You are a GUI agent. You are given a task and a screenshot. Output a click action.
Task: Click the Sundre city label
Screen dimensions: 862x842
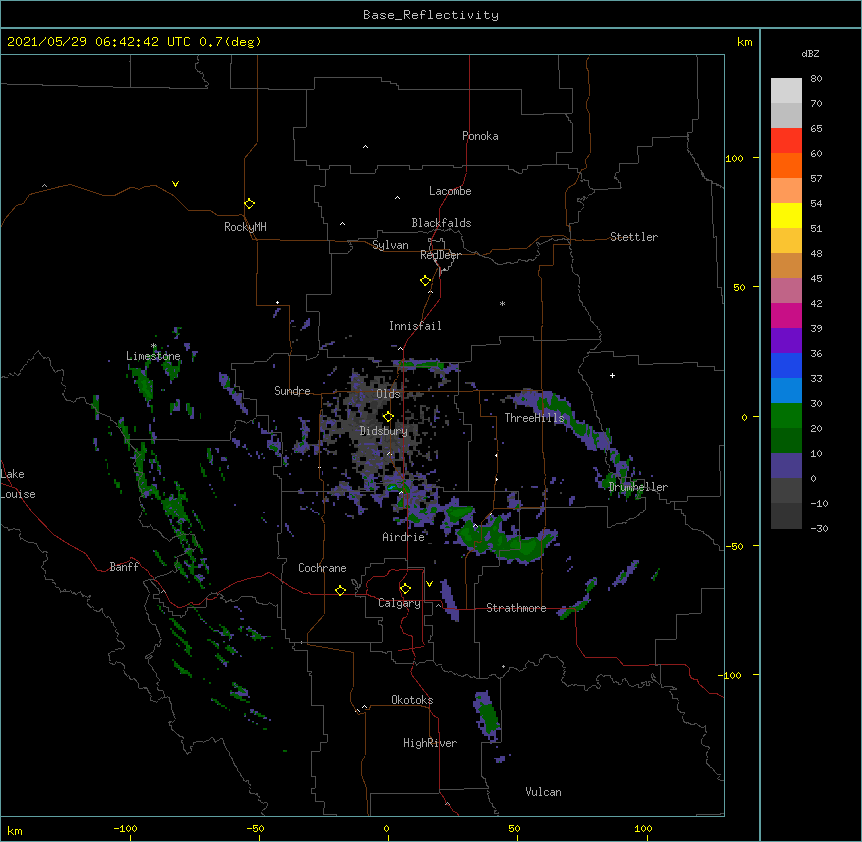(292, 391)
